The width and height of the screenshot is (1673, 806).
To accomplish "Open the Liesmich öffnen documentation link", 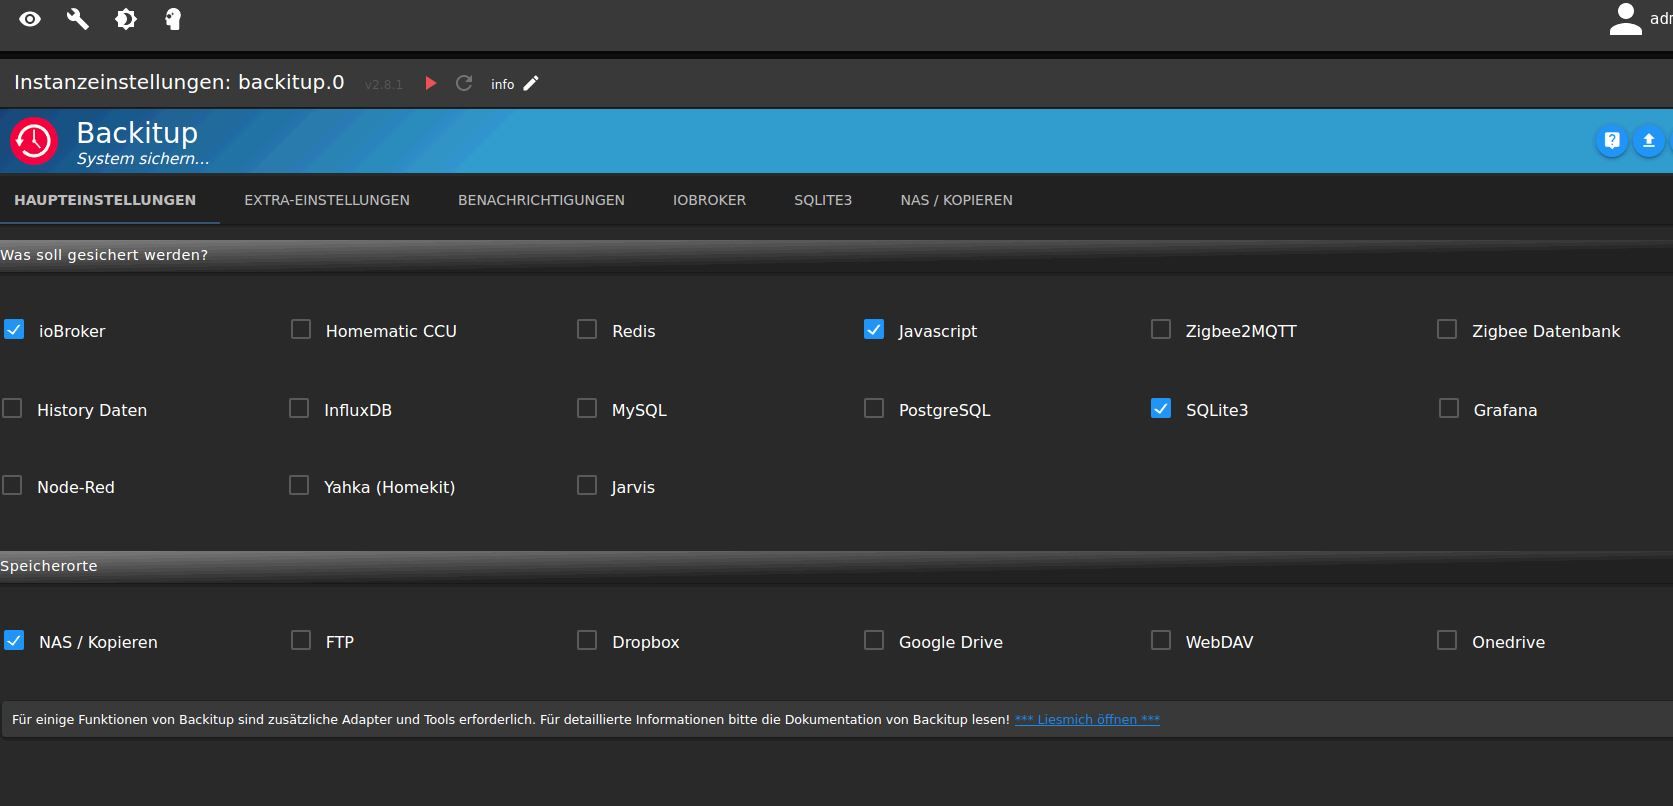I will (1087, 719).
